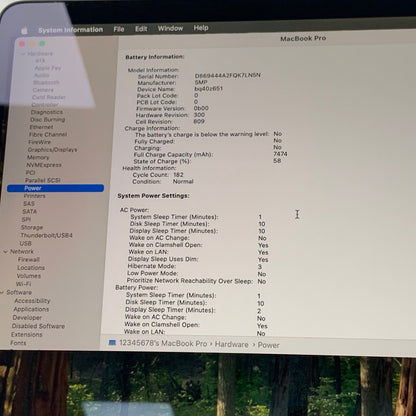Collapse the Software section in sidebar
The width and height of the screenshot is (416, 416).
click(x=2, y=292)
